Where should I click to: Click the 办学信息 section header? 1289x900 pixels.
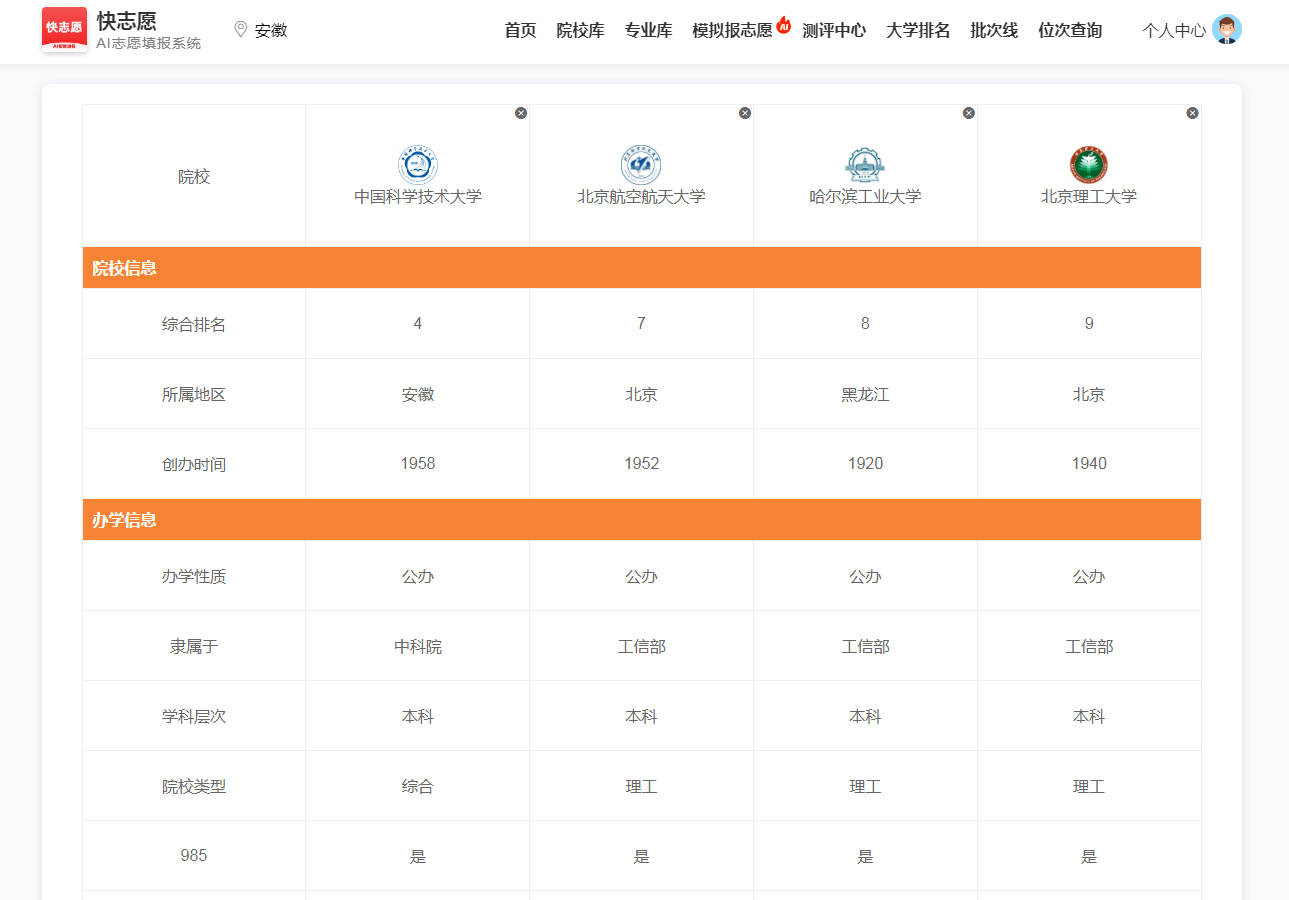(642, 520)
